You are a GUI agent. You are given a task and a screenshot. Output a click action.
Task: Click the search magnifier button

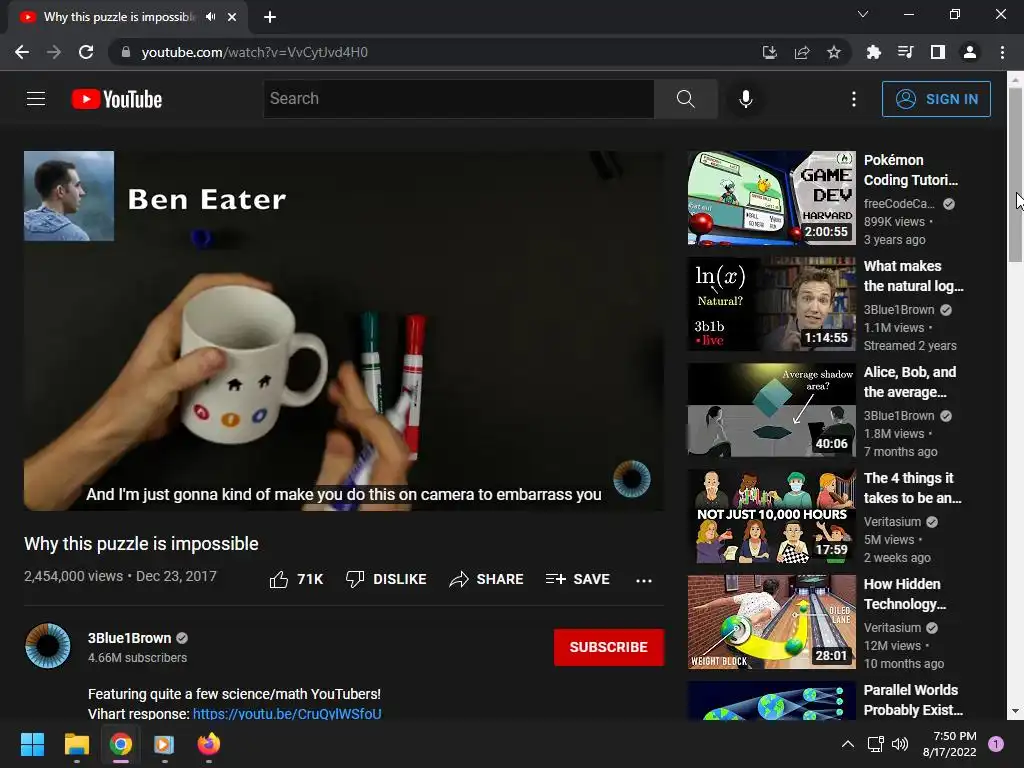[x=686, y=99]
